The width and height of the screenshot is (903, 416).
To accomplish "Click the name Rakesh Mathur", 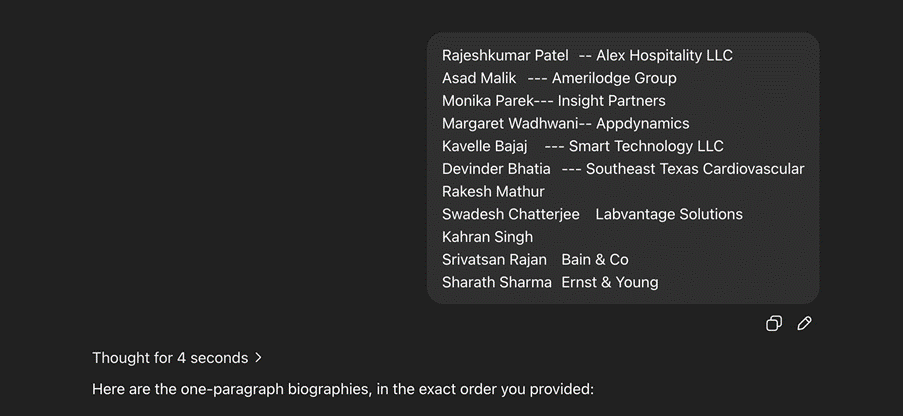I will click(493, 192).
